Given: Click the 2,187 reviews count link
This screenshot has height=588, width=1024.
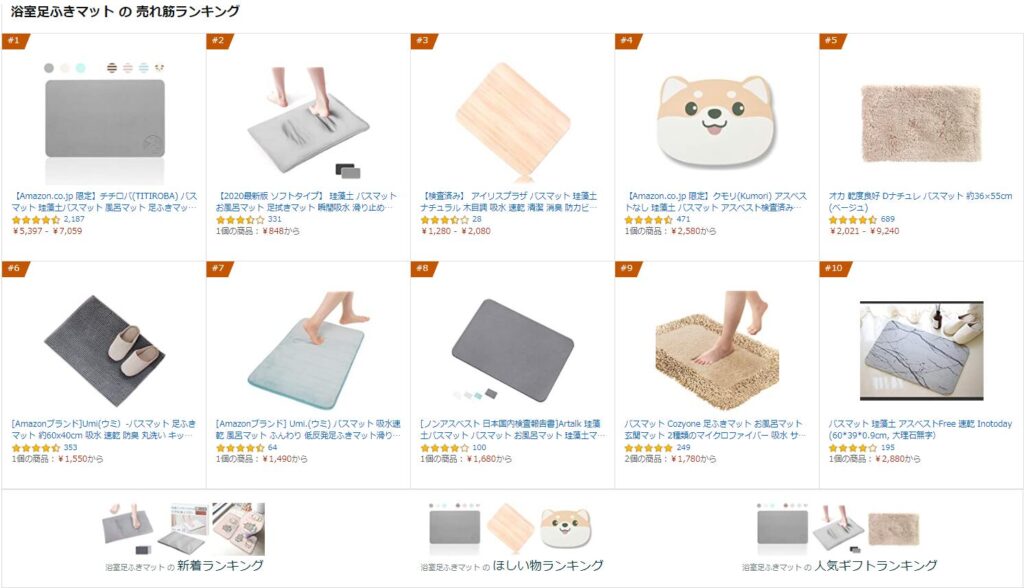Looking at the screenshot, I should [74, 220].
